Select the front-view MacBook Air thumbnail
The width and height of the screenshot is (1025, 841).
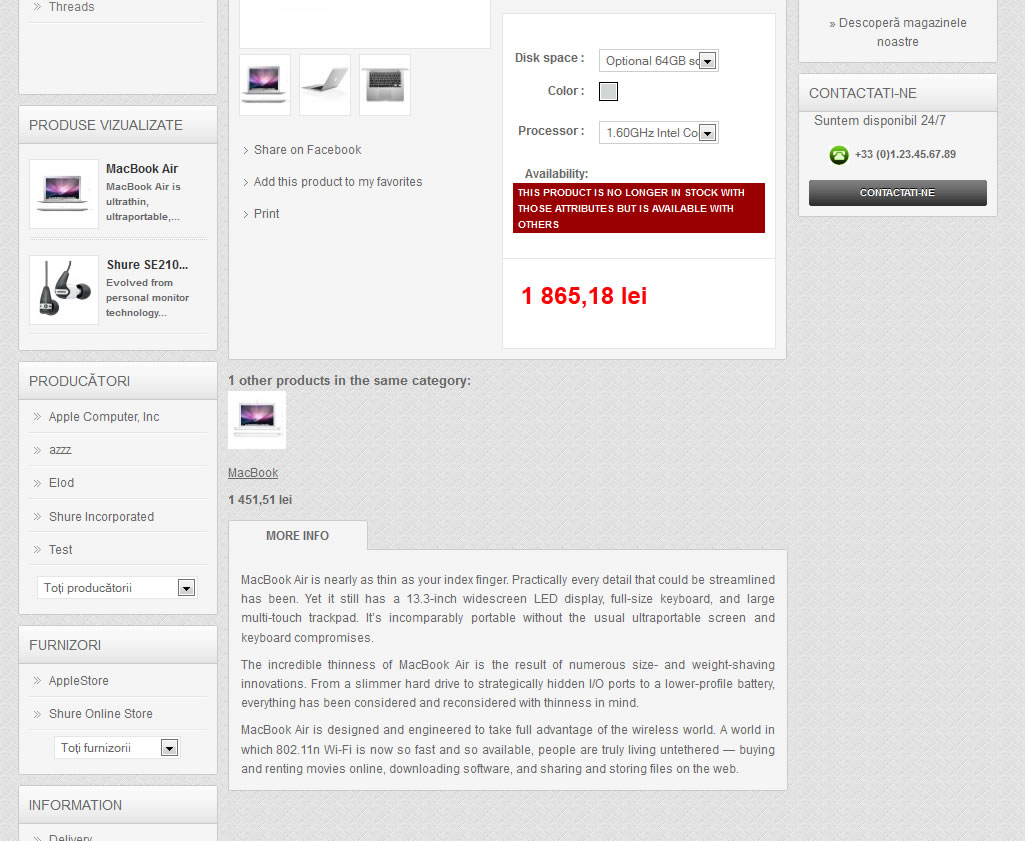pyautogui.click(x=265, y=85)
